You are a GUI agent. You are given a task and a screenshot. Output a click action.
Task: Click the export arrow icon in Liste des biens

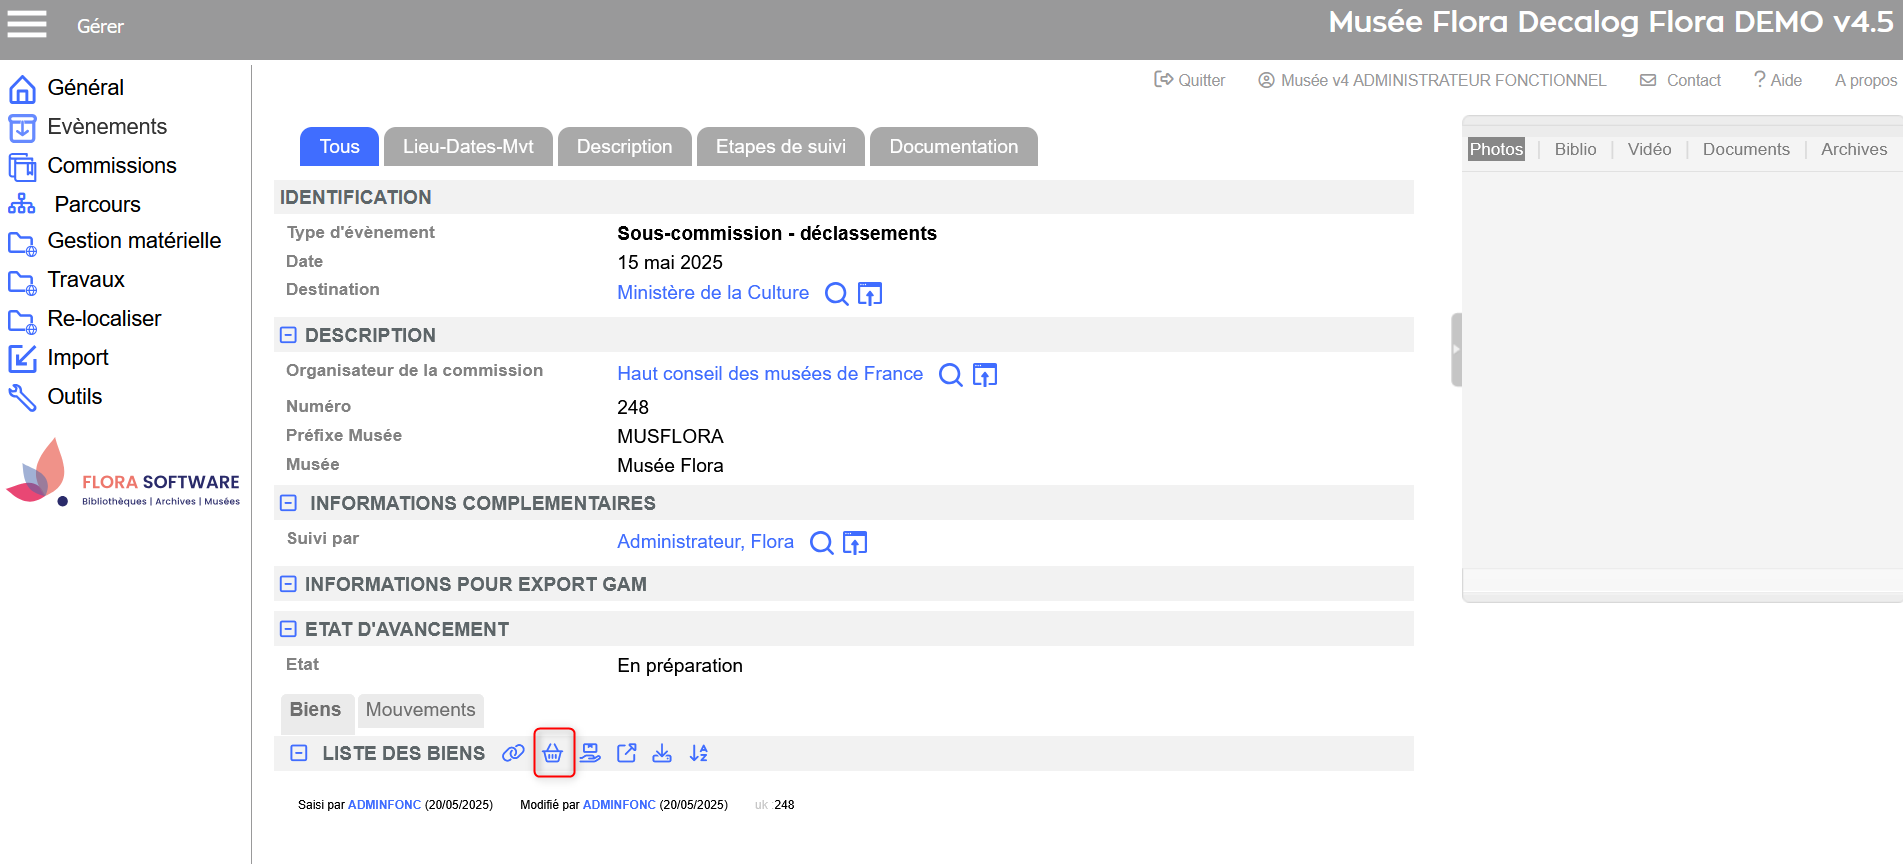pyautogui.click(x=627, y=753)
